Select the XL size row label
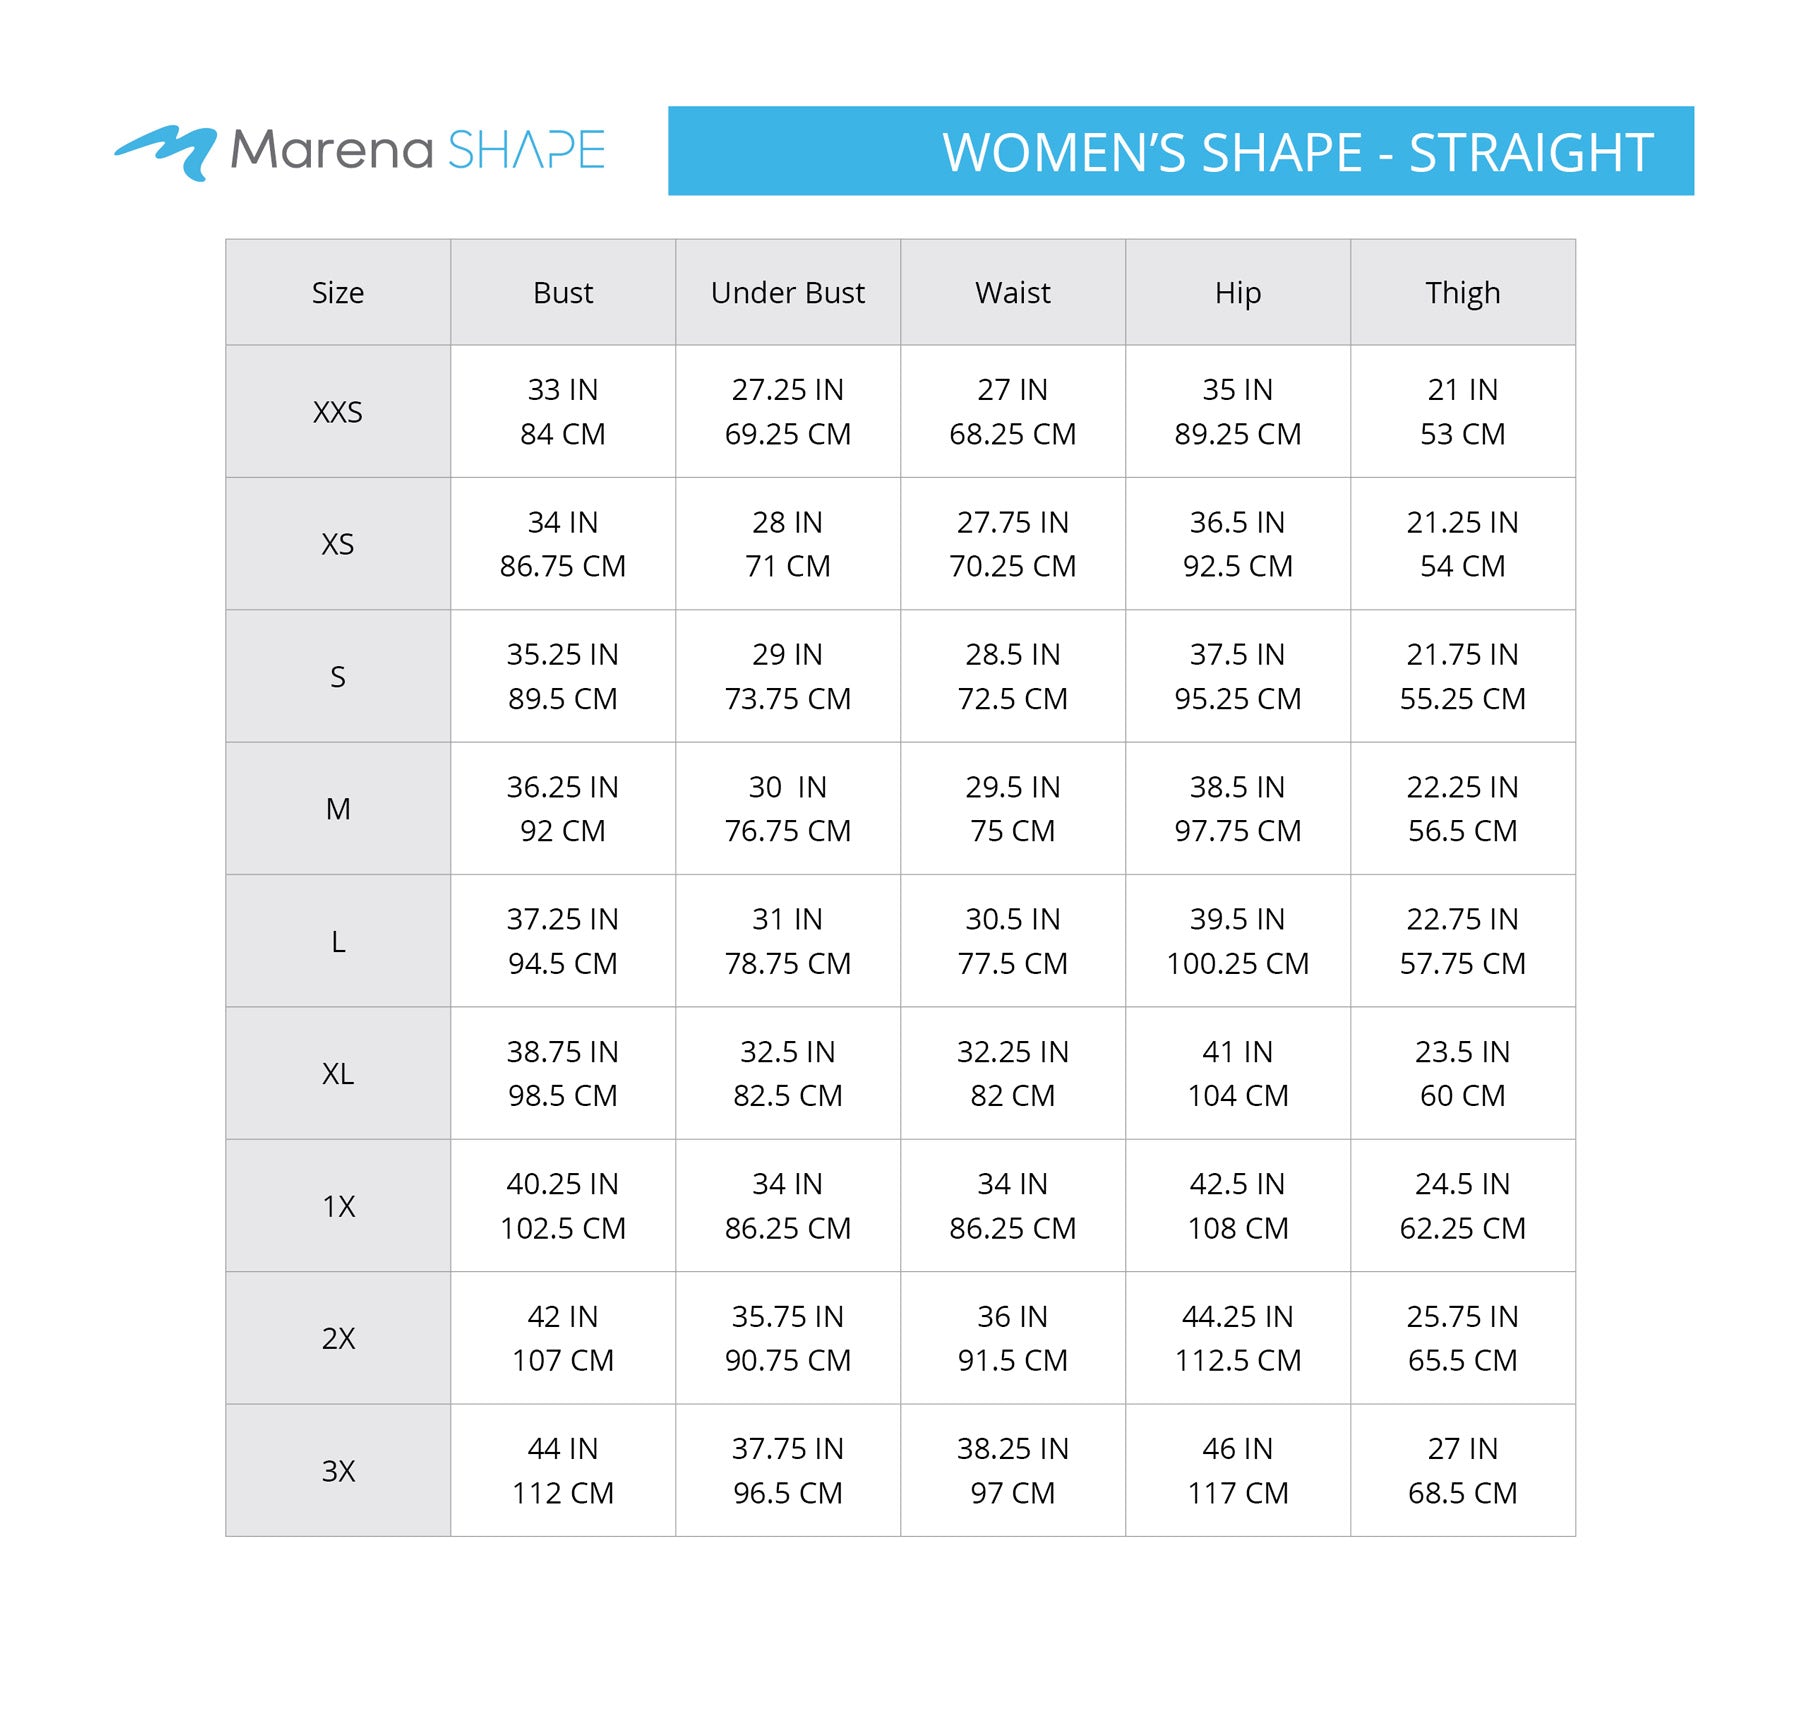Image resolution: width=1800 pixels, height=1734 pixels. tap(338, 1074)
